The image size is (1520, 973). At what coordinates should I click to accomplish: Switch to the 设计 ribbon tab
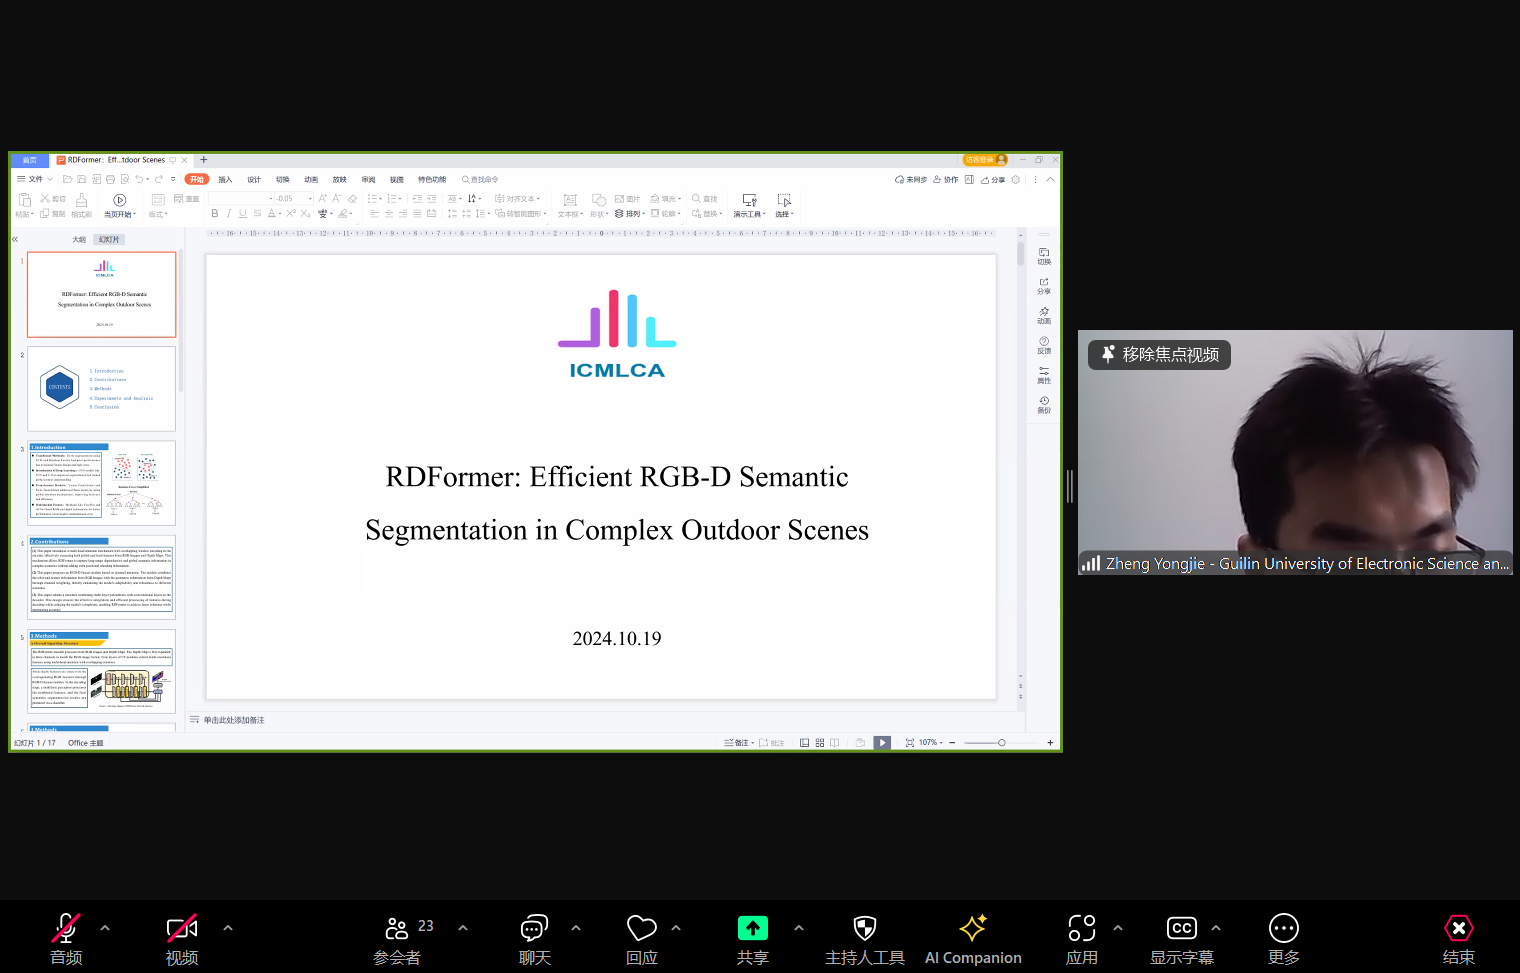(x=254, y=180)
